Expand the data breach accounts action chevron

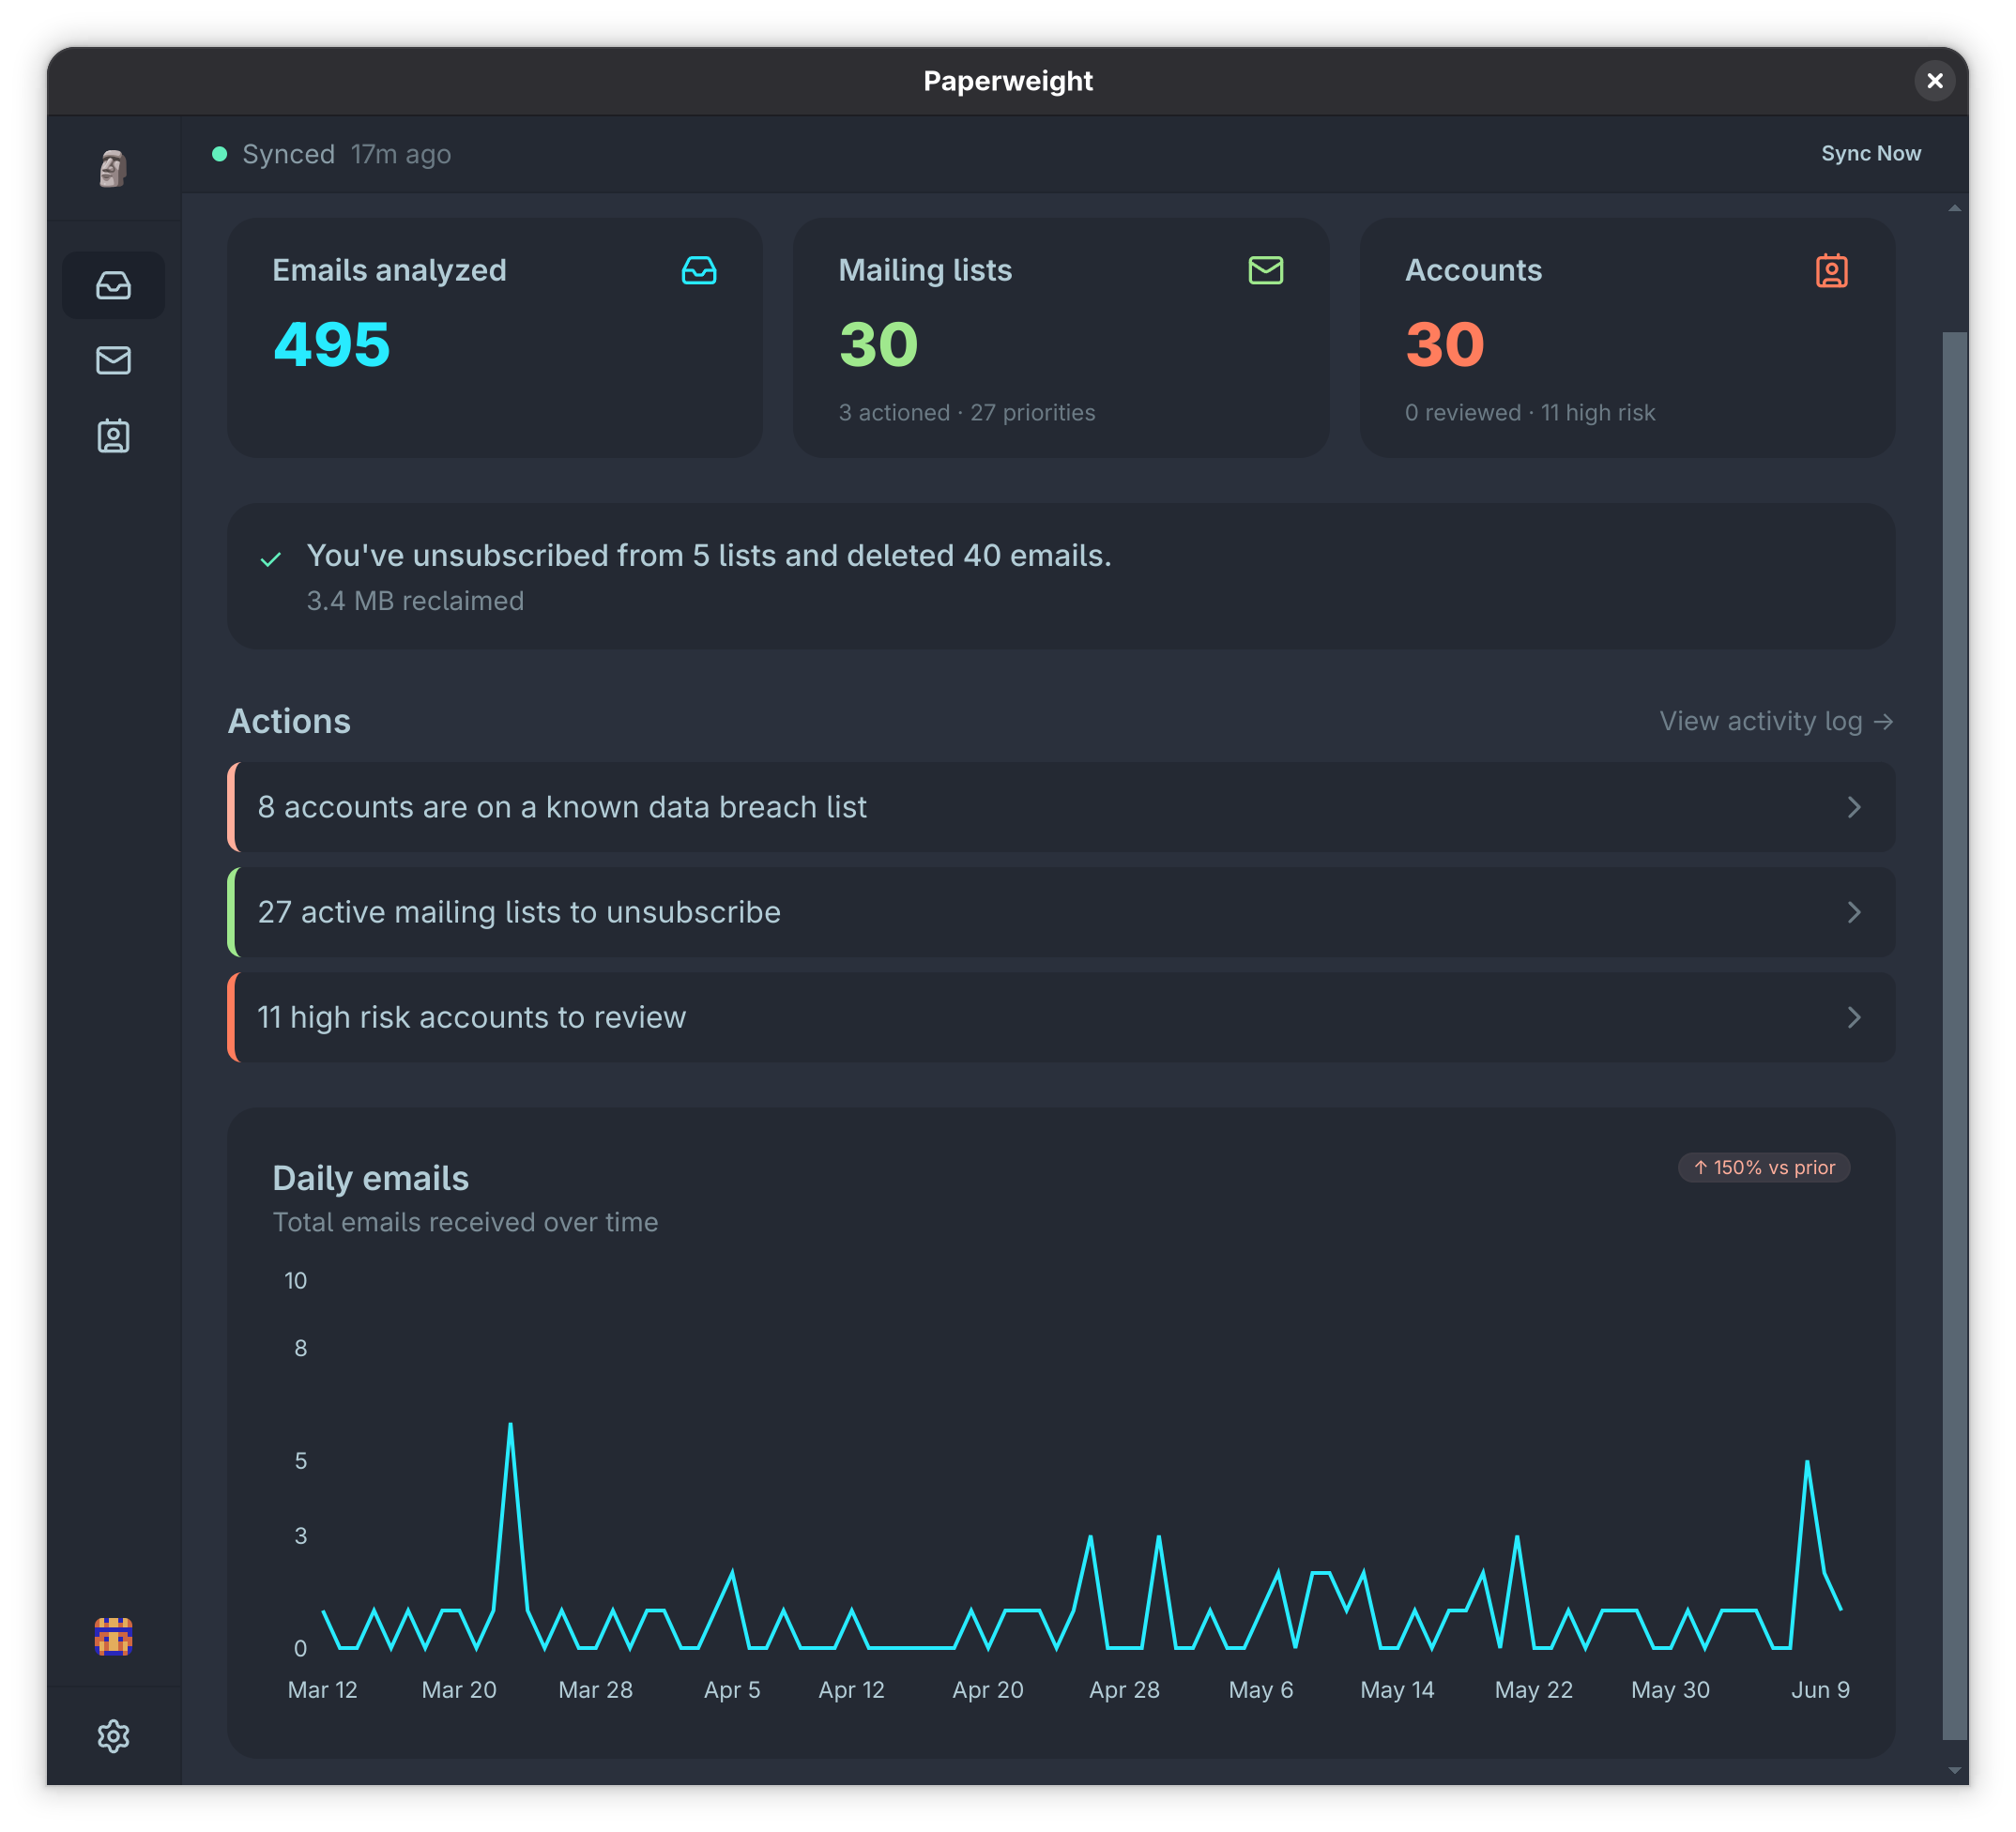1853,807
